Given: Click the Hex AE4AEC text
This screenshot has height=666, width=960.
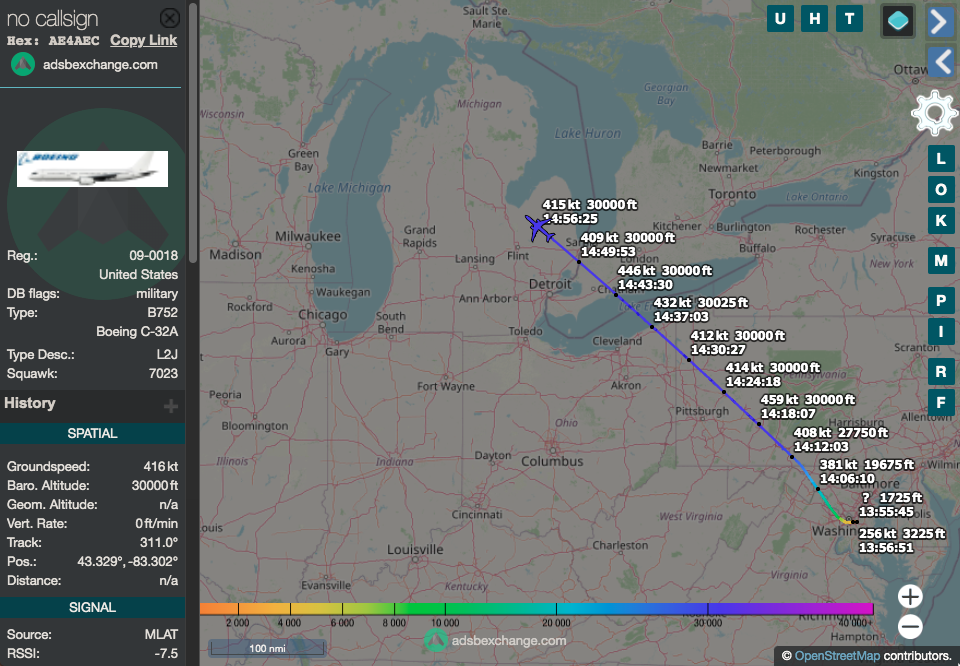Looking at the screenshot, I should click(53, 41).
